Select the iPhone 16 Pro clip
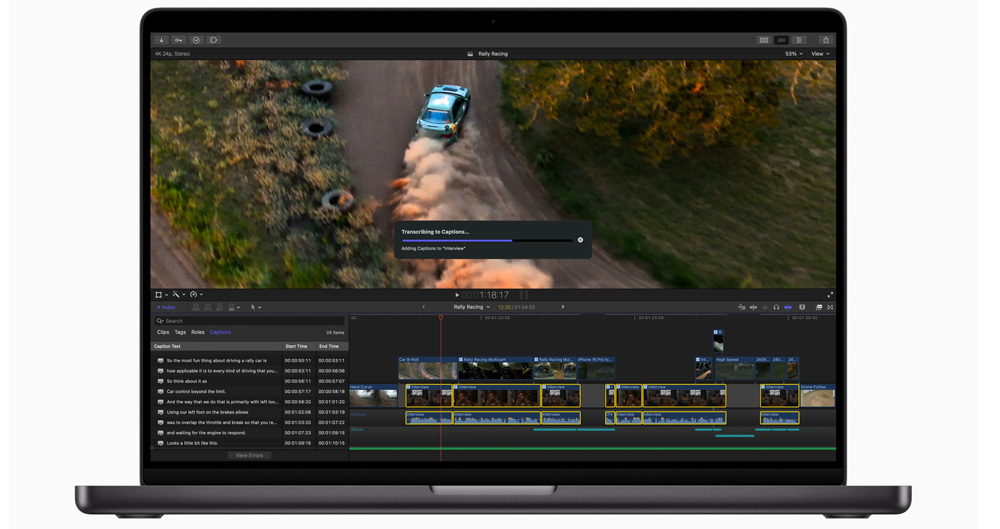This screenshot has width=1000, height=529. point(596,369)
